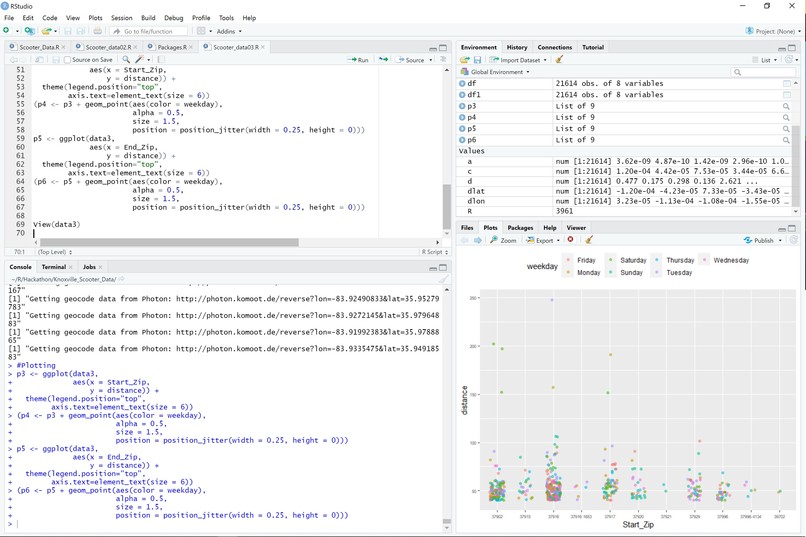The width and height of the screenshot is (806, 537).
Task: Expand the df data frame entry
Action: [x=462, y=83]
